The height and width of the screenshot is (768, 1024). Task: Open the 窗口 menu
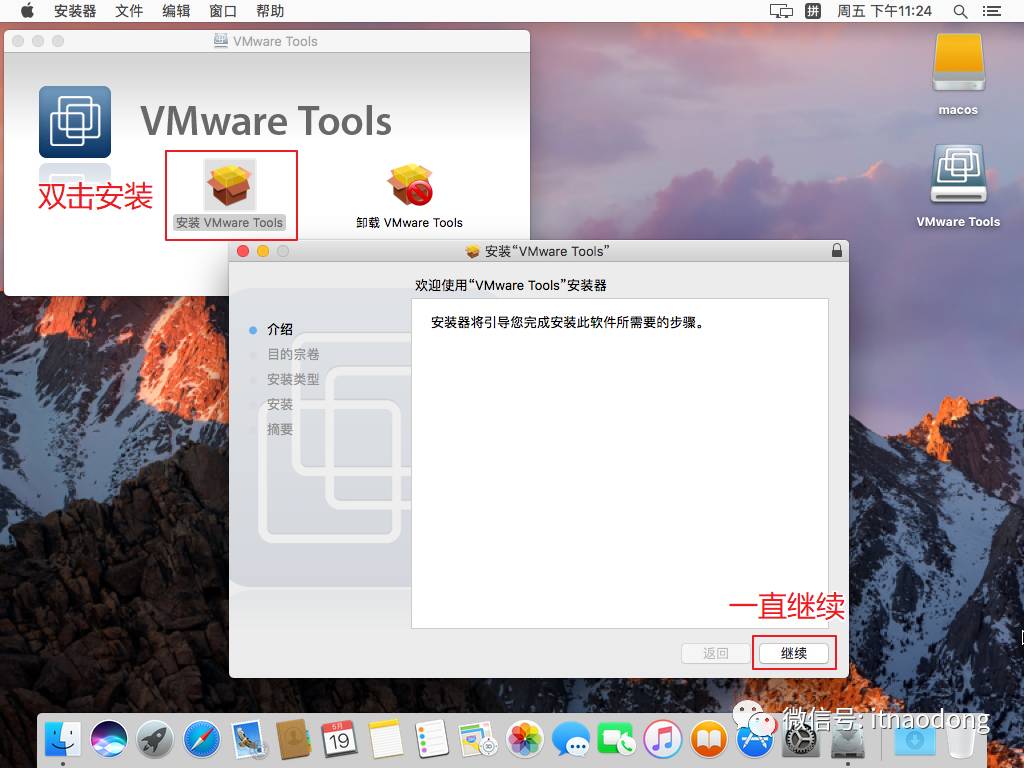223,10
